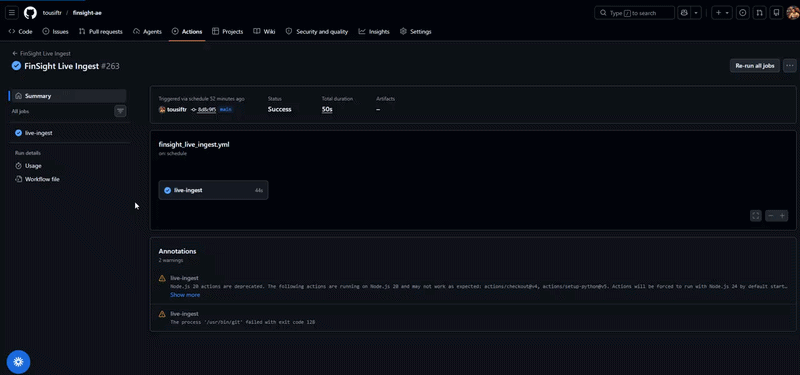Open your issues from the header icon
Image resolution: width=800 pixels, height=375 pixels.
743,13
